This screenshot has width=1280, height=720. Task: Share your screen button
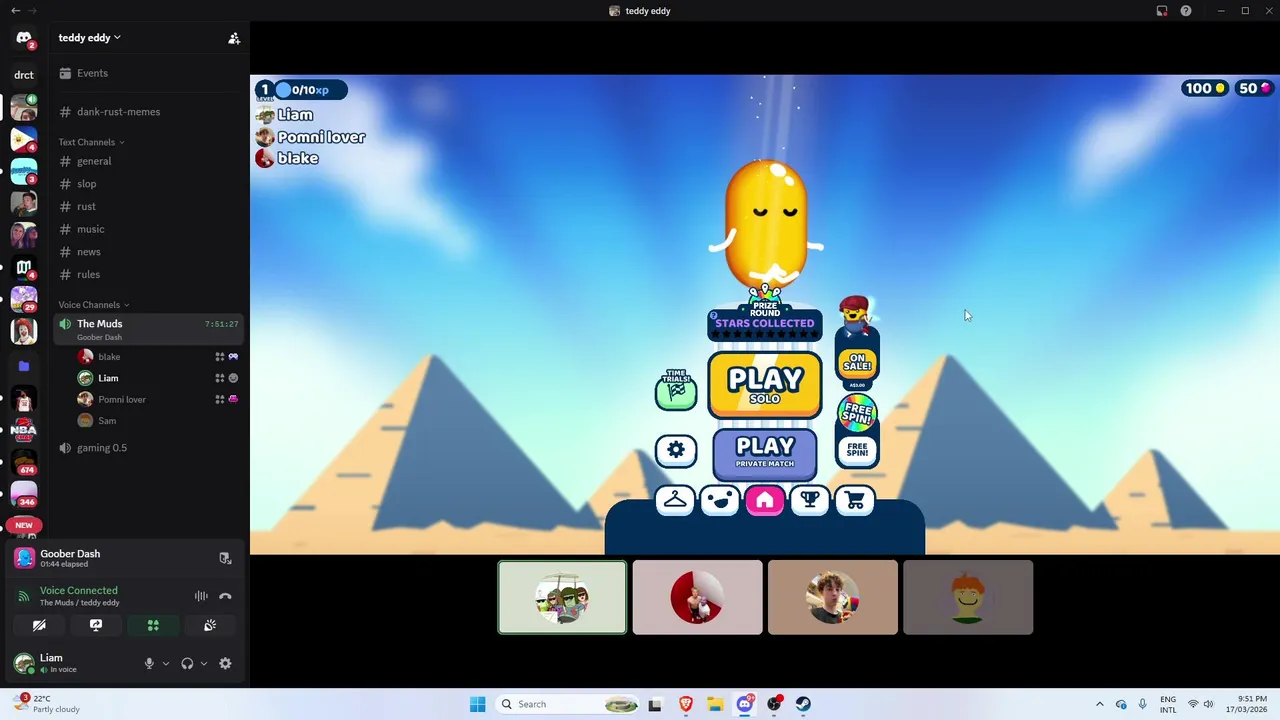[96, 625]
